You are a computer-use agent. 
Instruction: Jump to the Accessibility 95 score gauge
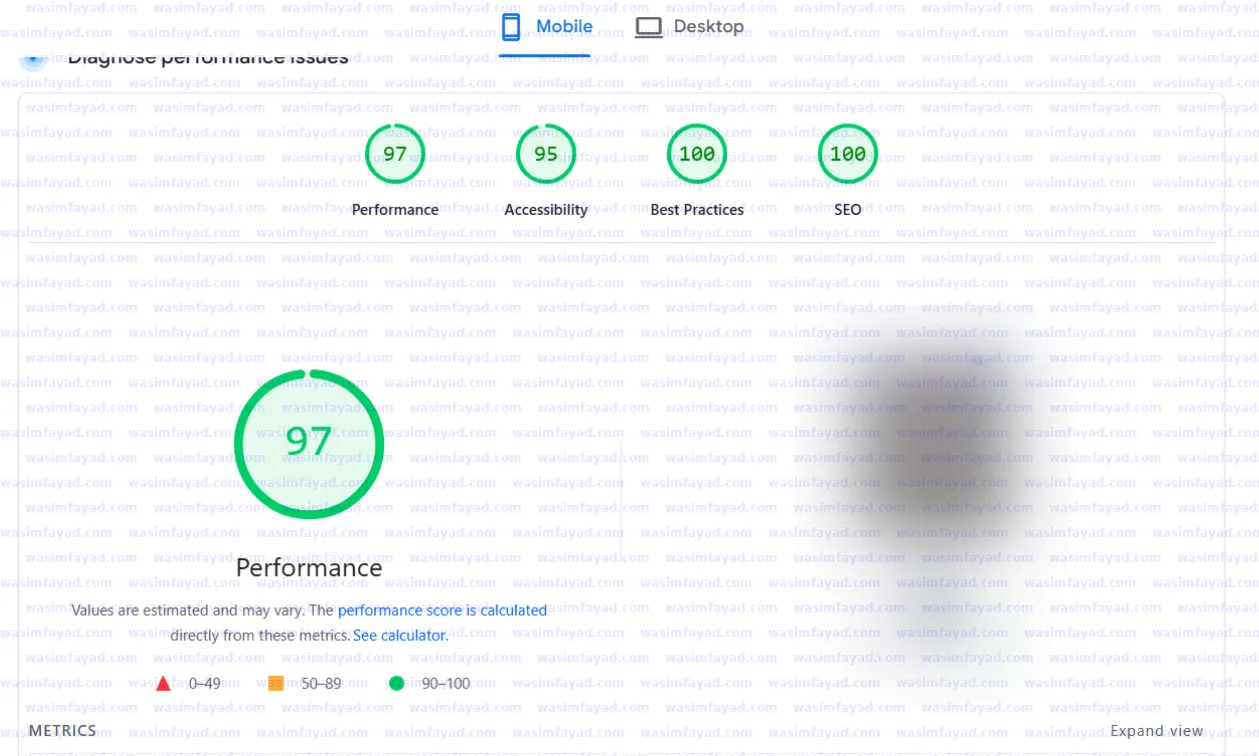click(546, 154)
